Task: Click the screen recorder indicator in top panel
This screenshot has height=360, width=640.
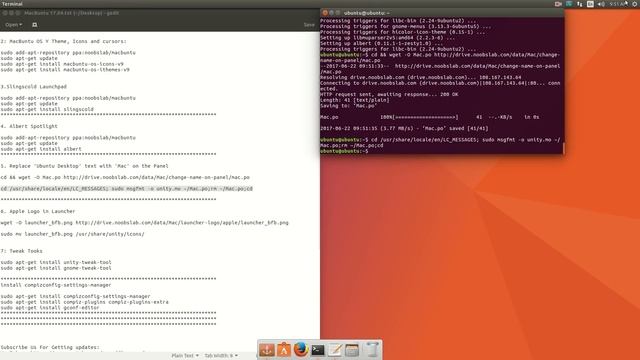Action: [558, 4]
